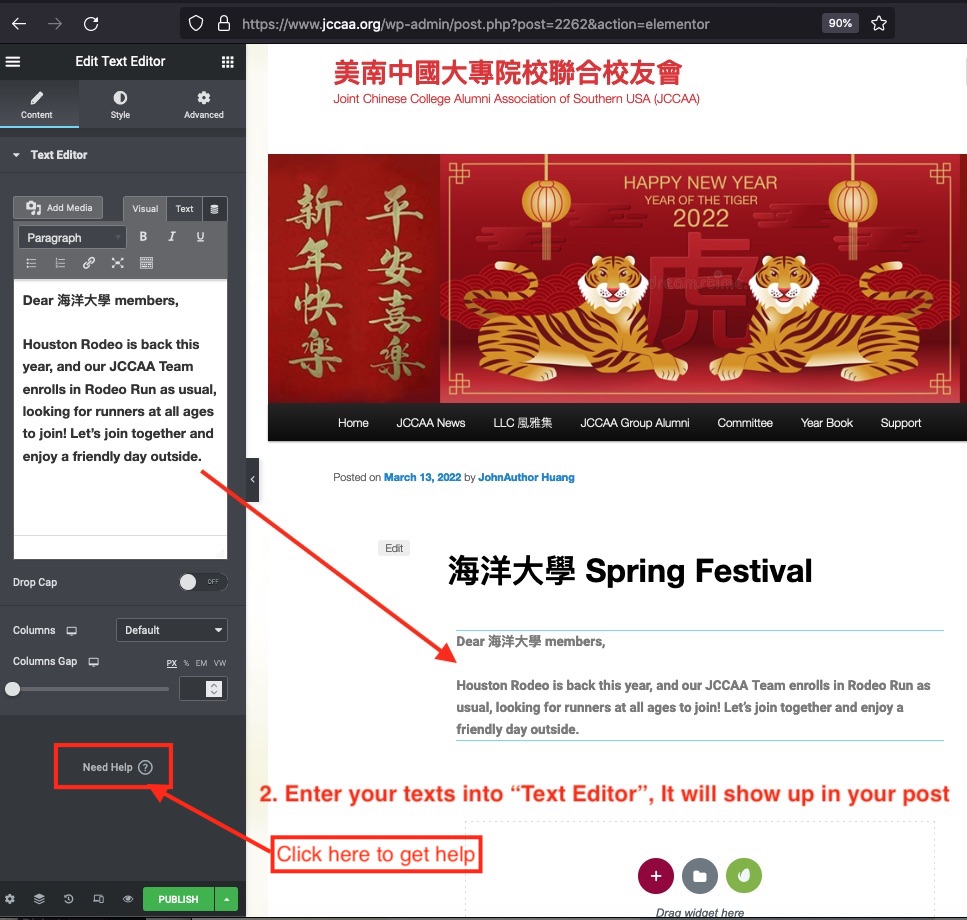
Task: Toggle the Drop Cap switch
Action: coord(204,582)
